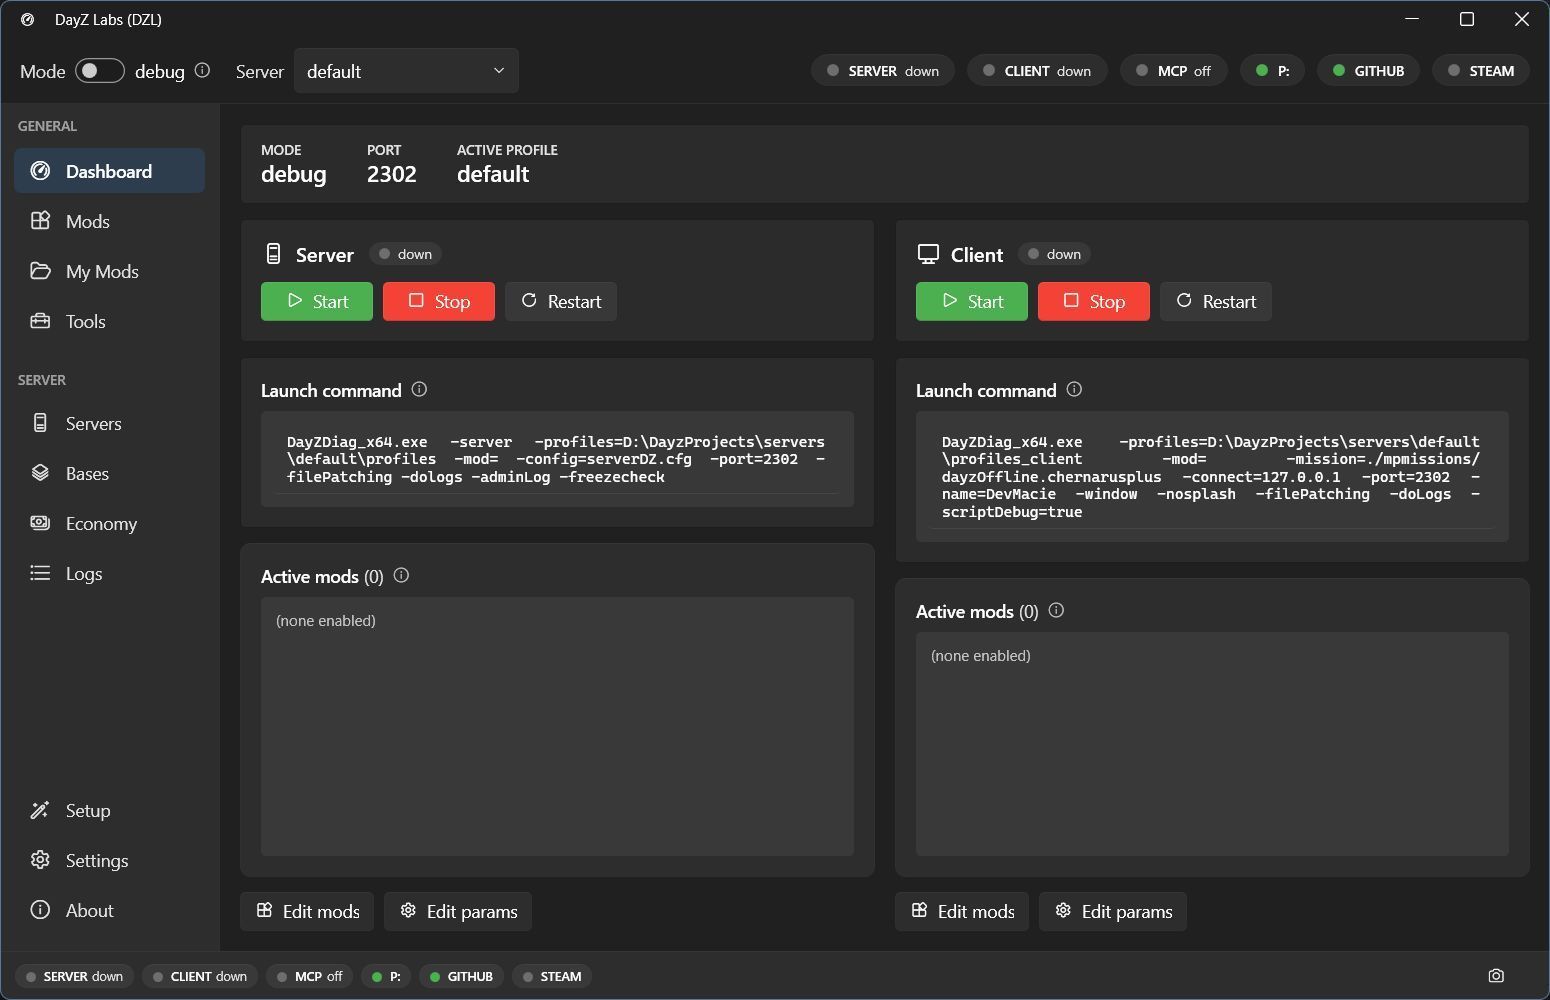Click the CLIENT down indicator in top bar

coord(1037,71)
